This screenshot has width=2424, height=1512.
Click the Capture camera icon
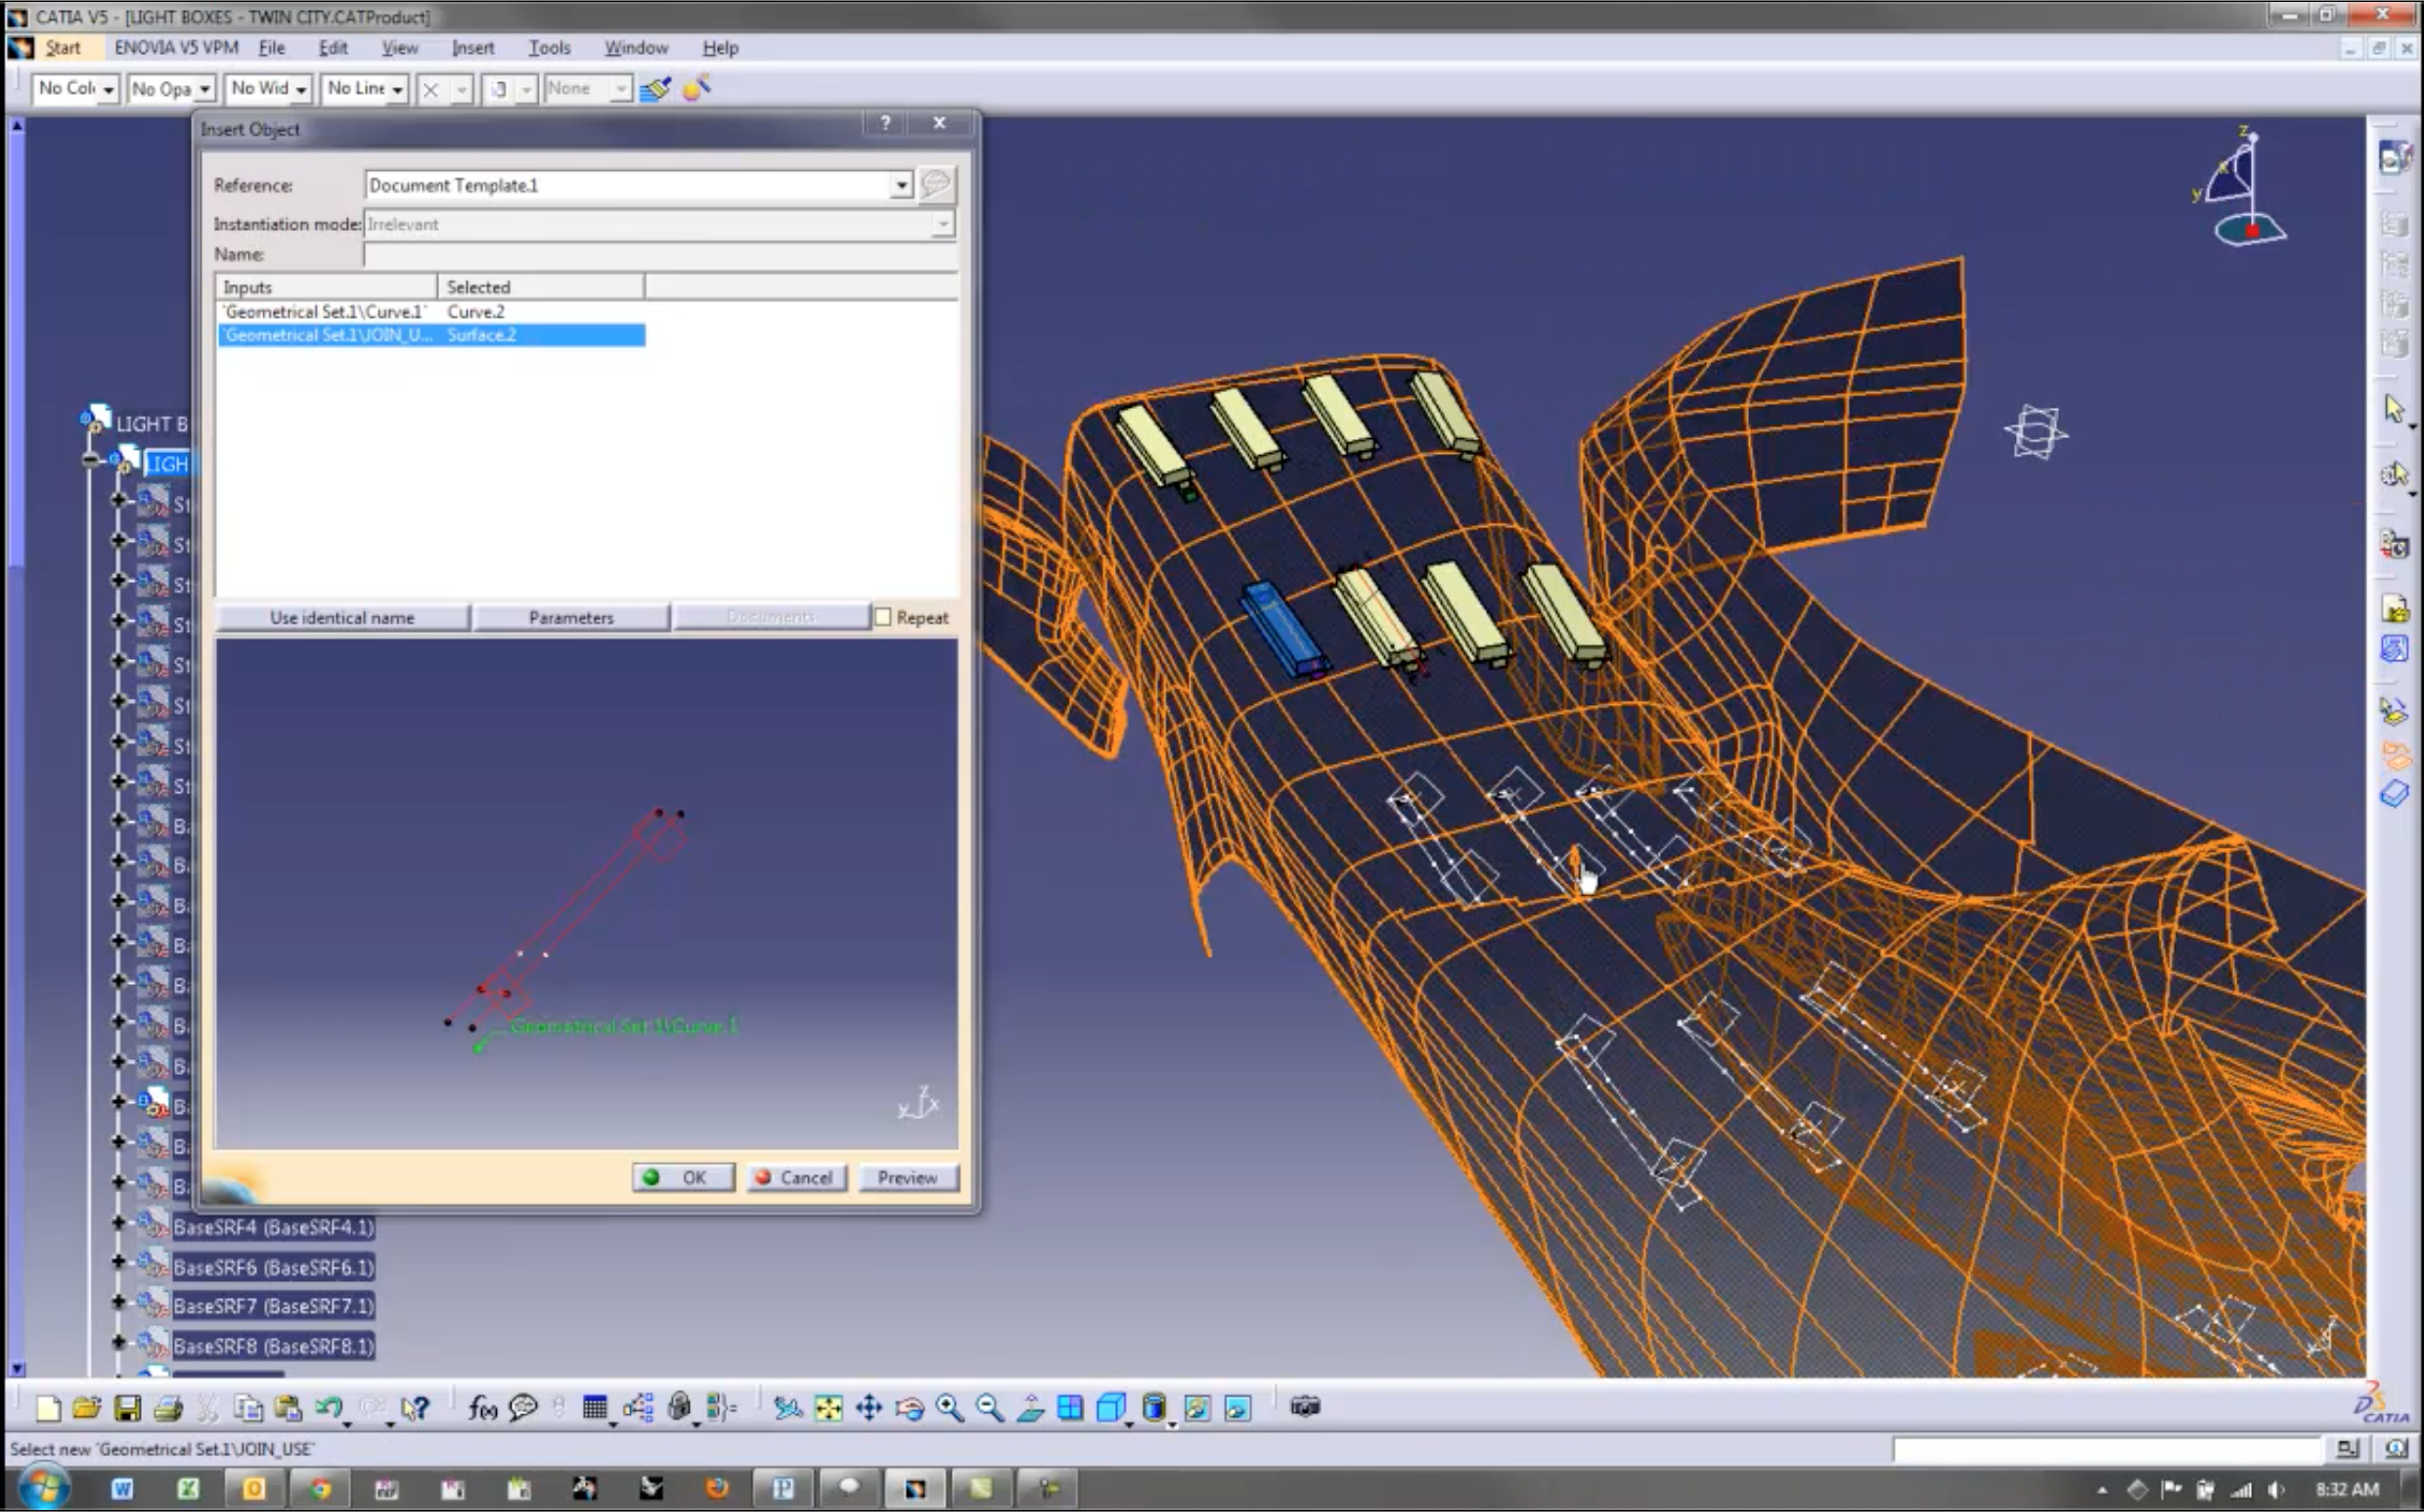(x=1305, y=1407)
